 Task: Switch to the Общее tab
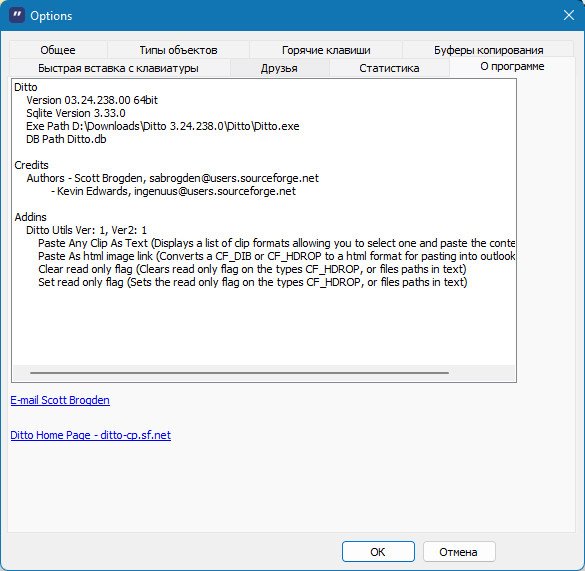(58, 50)
